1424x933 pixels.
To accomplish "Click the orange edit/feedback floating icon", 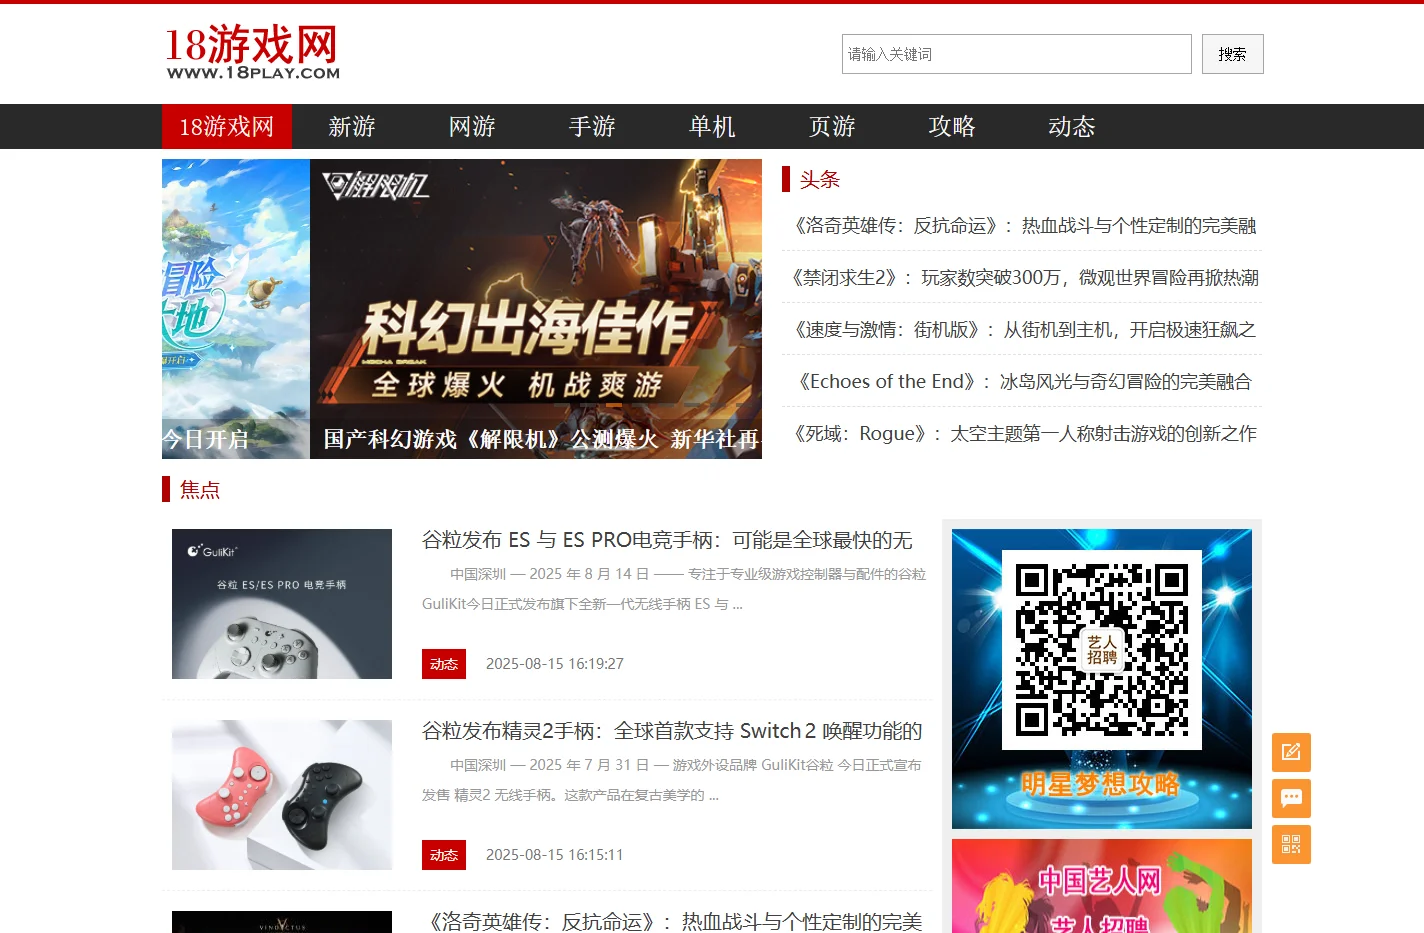I will point(1291,752).
